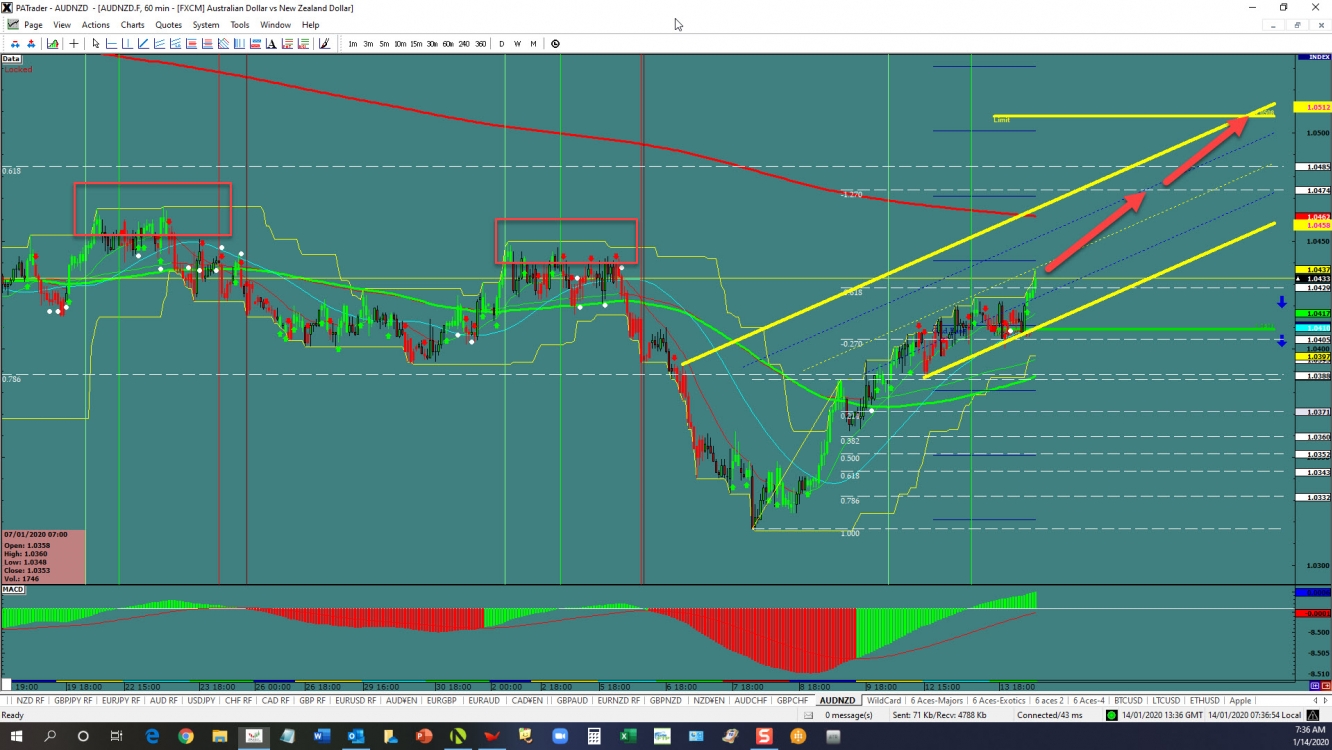The height and width of the screenshot is (750, 1332).
Task: Click the upper blue down arrow marker
Action: click(x=1281, y=302)
